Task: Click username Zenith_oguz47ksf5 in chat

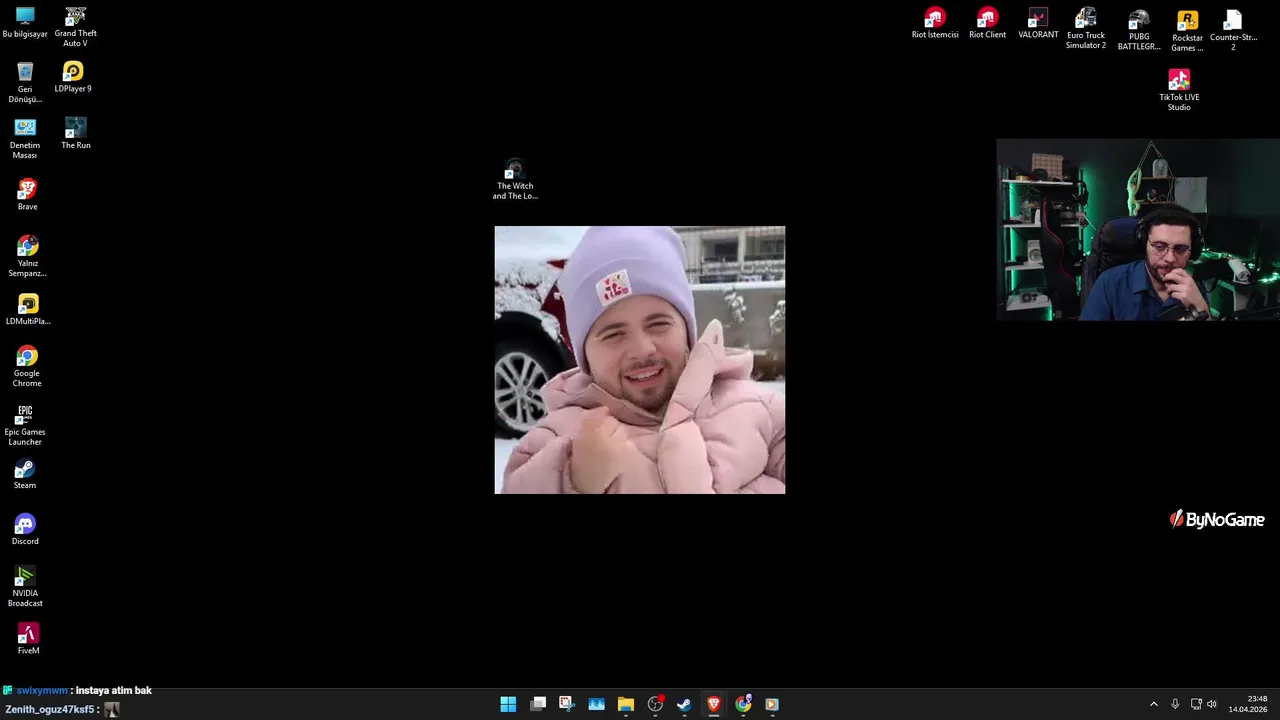Action: 49,709
